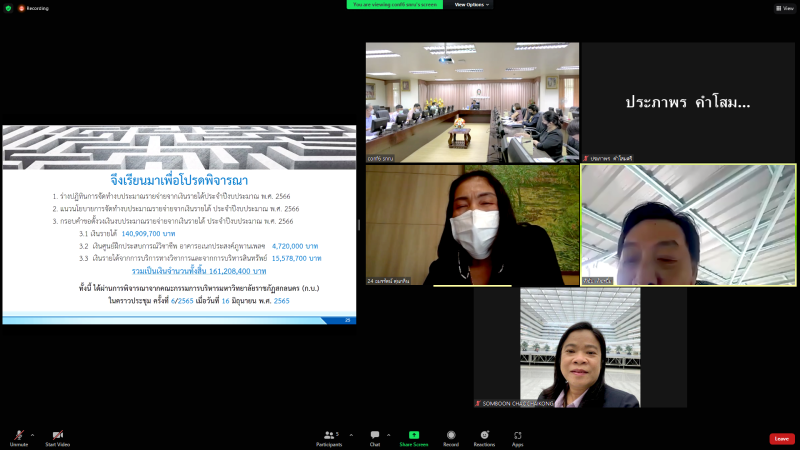Screen dimensions: 800x450
Task: Select SOMBOON CHAICHAIKONG's video tile
Action: (x=580, y=347)
